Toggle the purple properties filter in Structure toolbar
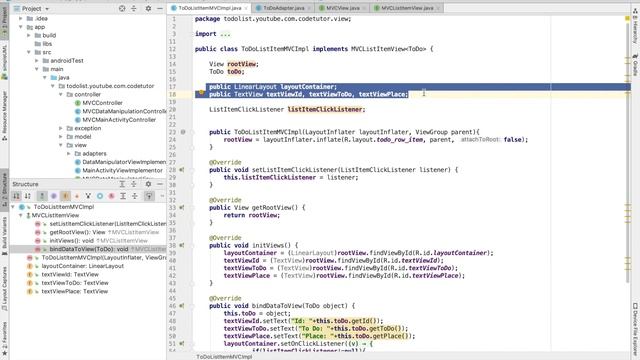 (x=53, y=196)
